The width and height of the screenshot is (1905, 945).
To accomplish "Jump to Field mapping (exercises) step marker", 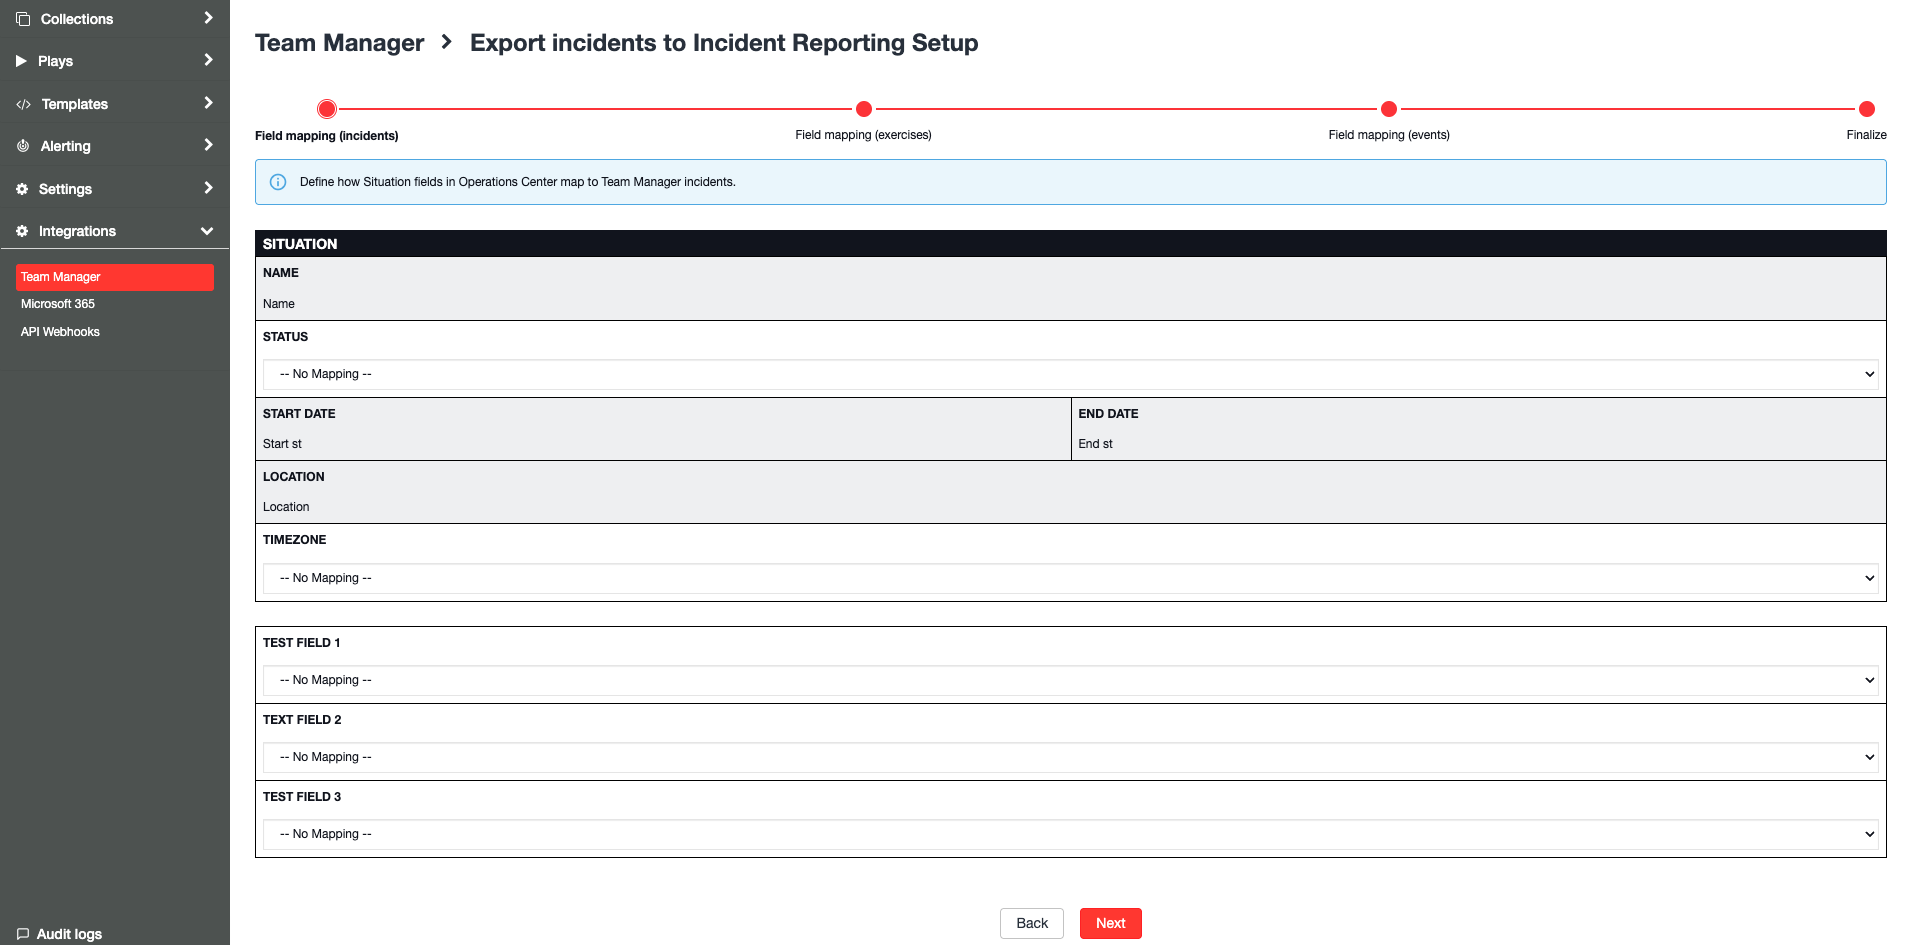I will (864, 109).
